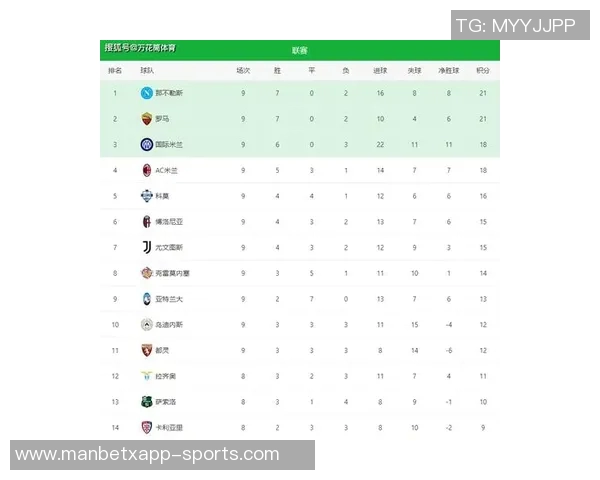Open the Torino club crest

pyautogui.click(x=146, y=350)
